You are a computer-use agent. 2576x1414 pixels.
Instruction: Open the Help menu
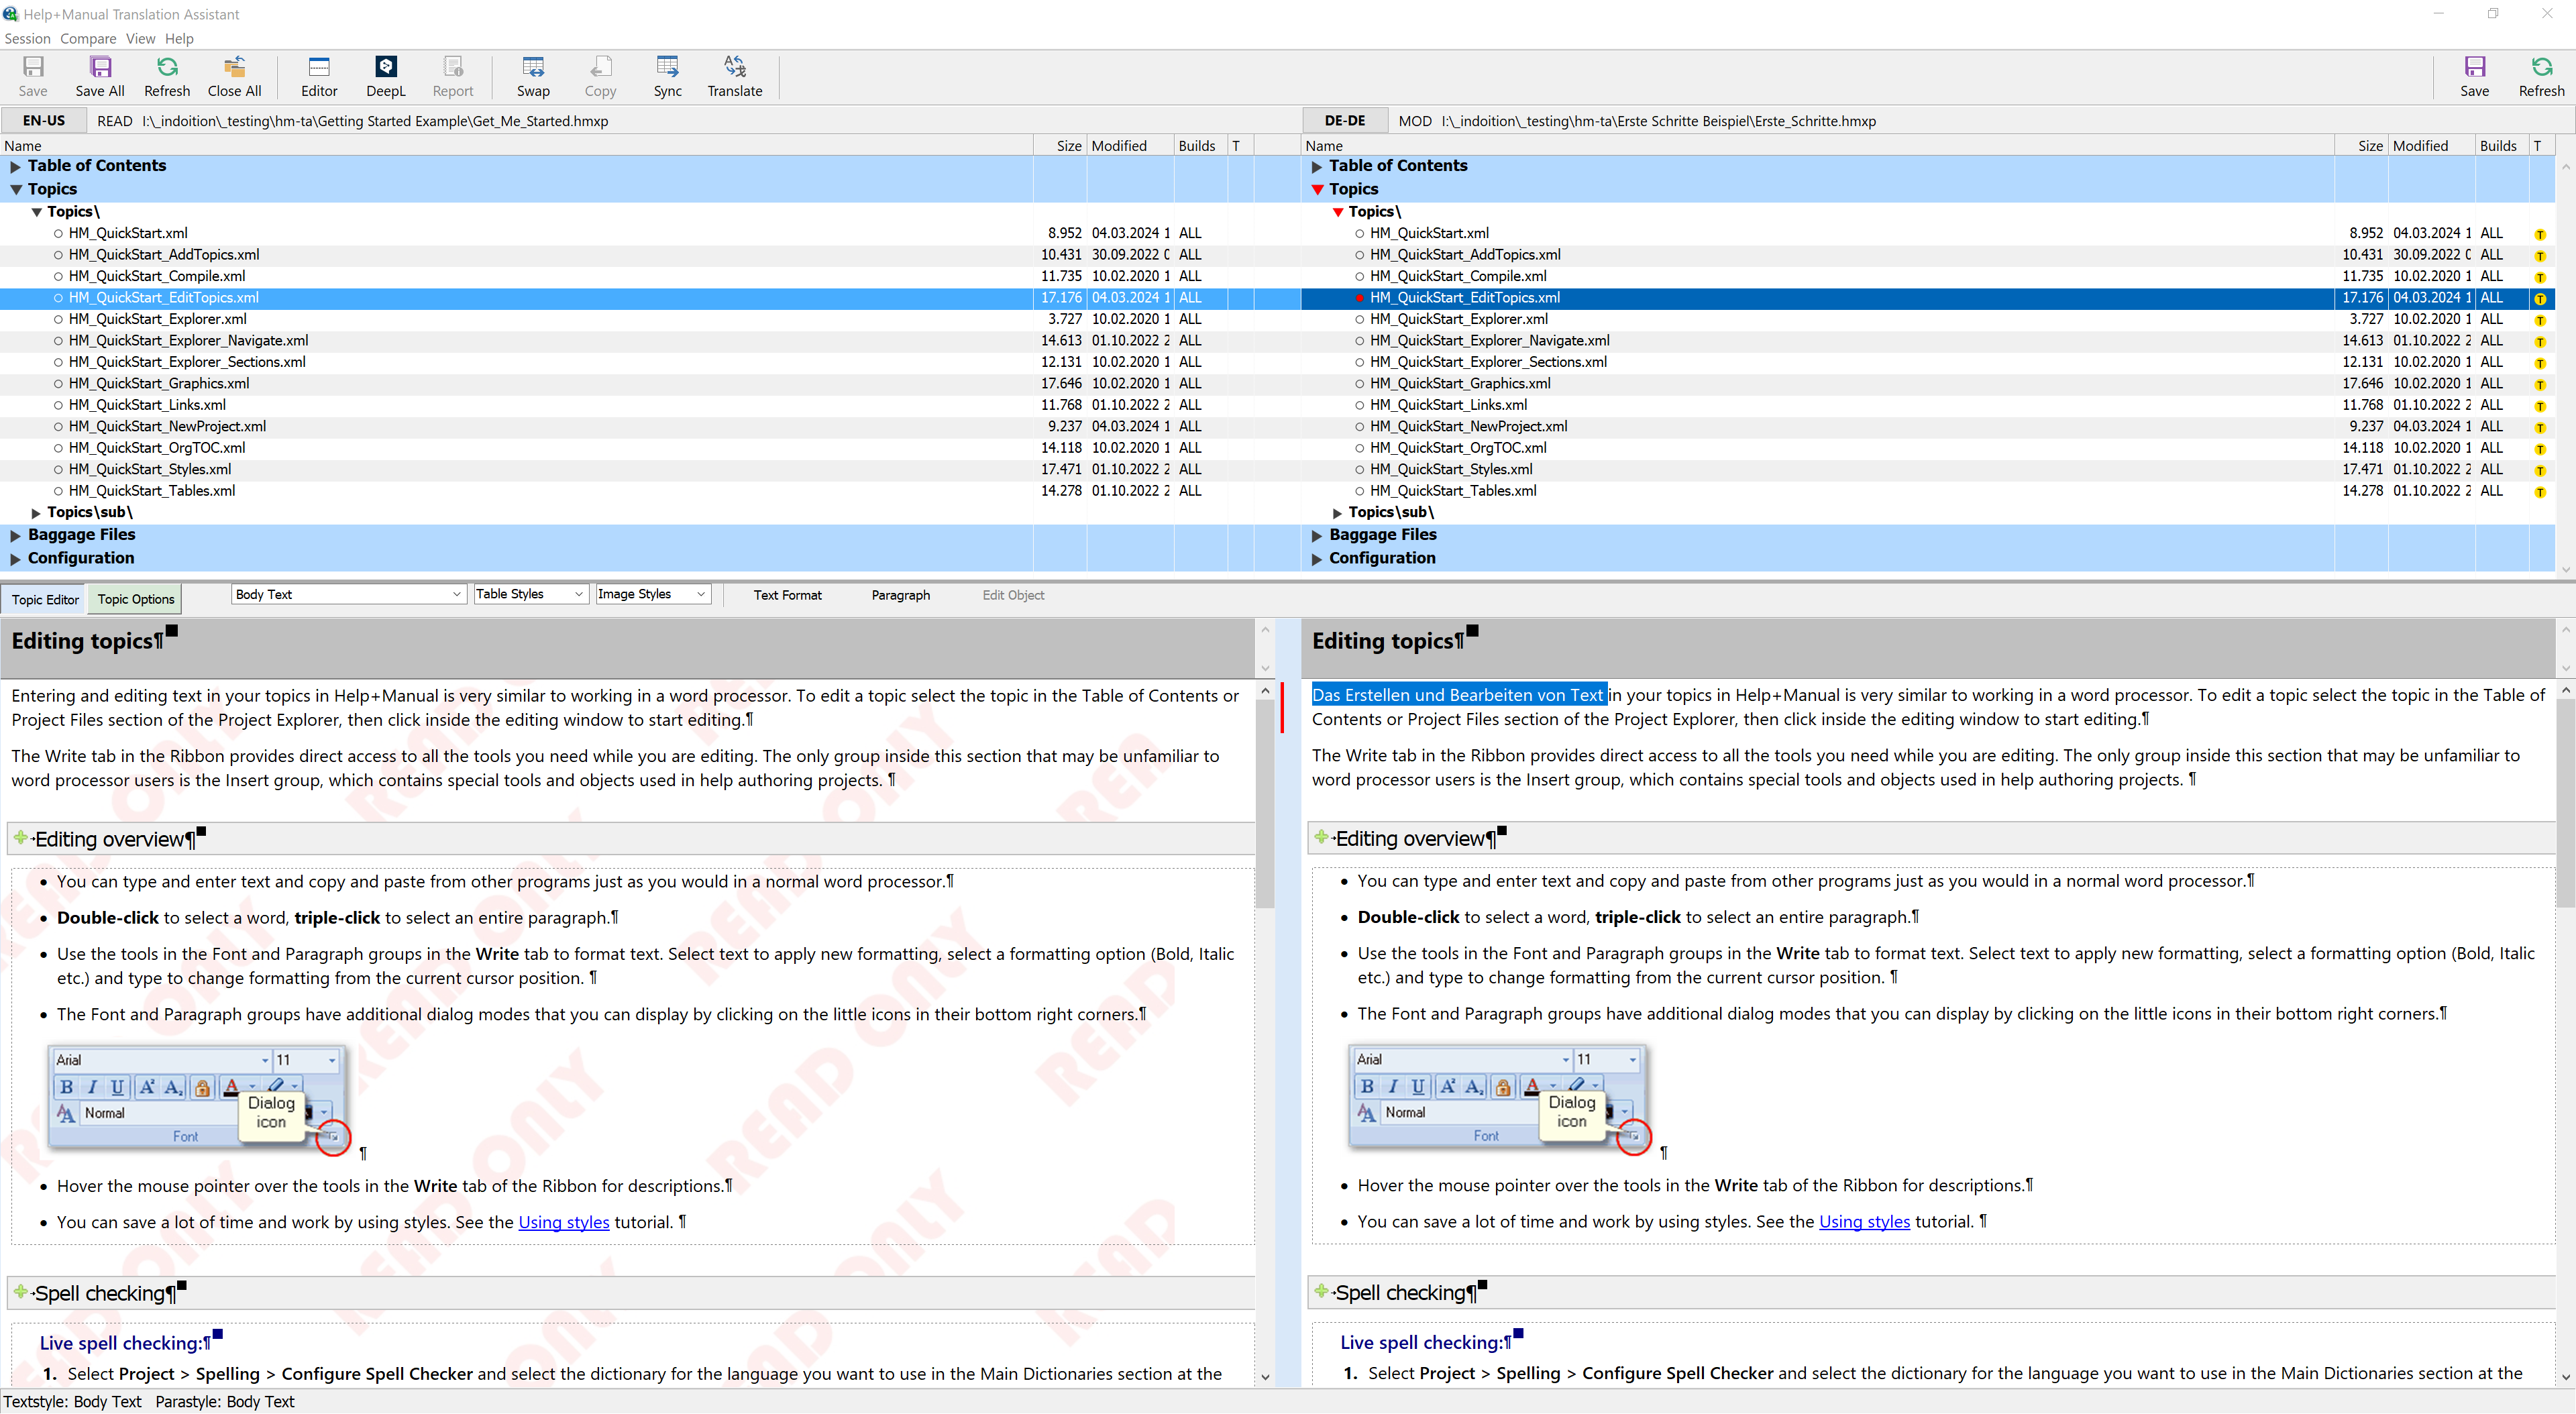coord(179,38)
